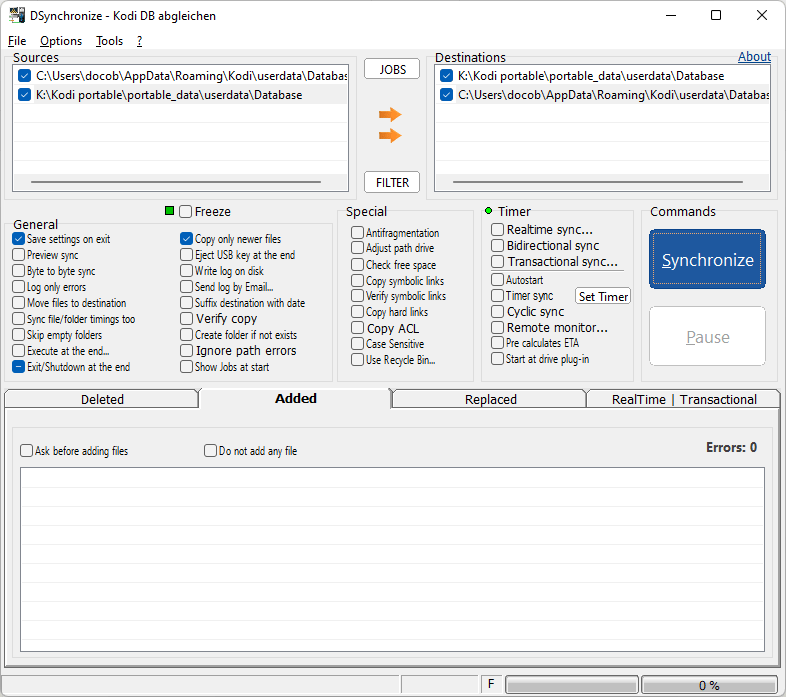Viewport: 786px width, 697px height.
Task: Enable Send log by Email option
Action: pyautogui.click(x=186, y=287)
